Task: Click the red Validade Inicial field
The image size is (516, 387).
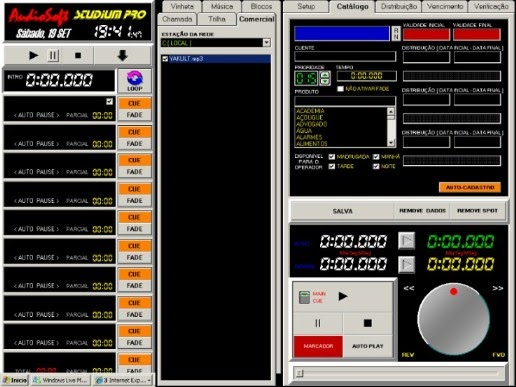Action: tap(426, 34)
